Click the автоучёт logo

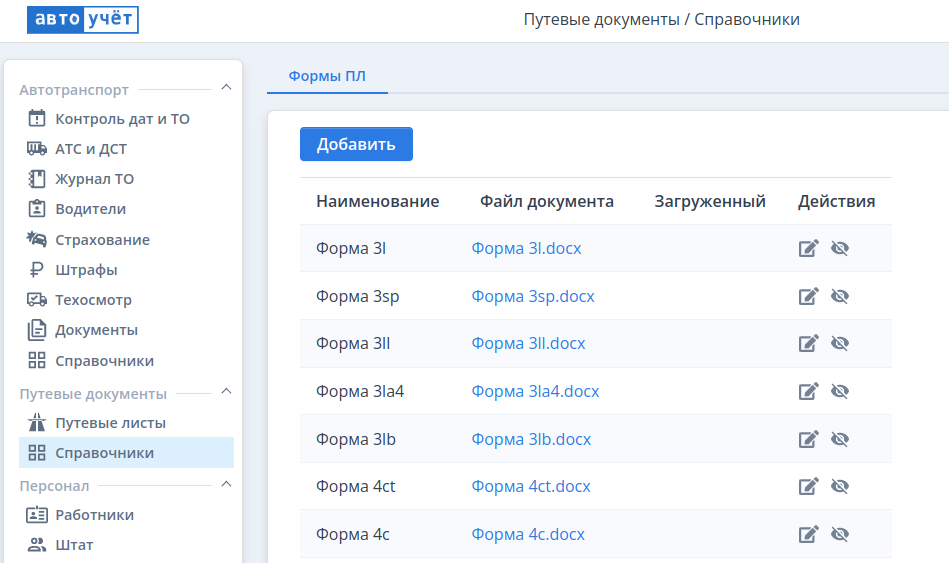point(83,19)
